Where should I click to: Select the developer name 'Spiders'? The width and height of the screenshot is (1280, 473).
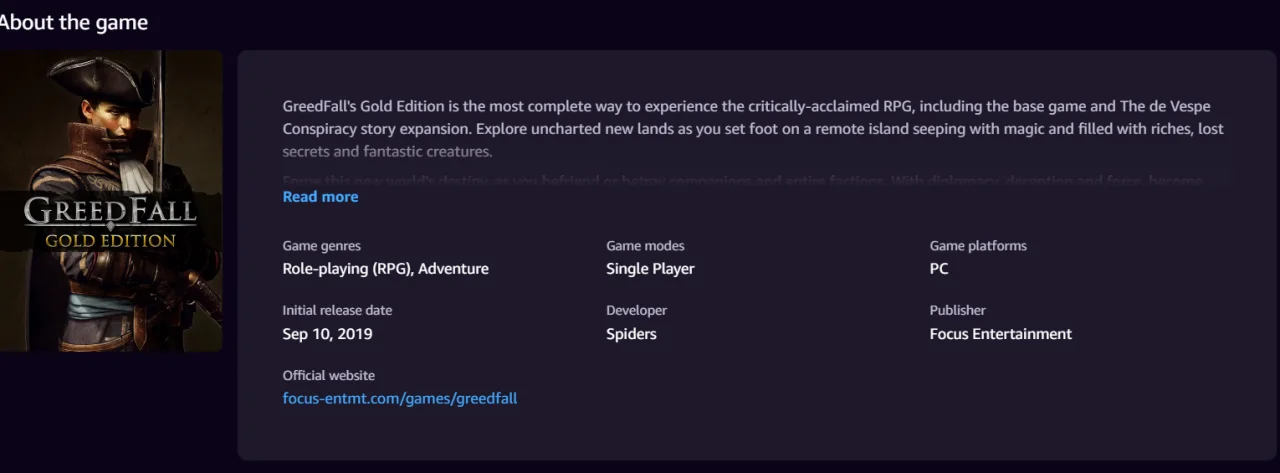(631, 334)
